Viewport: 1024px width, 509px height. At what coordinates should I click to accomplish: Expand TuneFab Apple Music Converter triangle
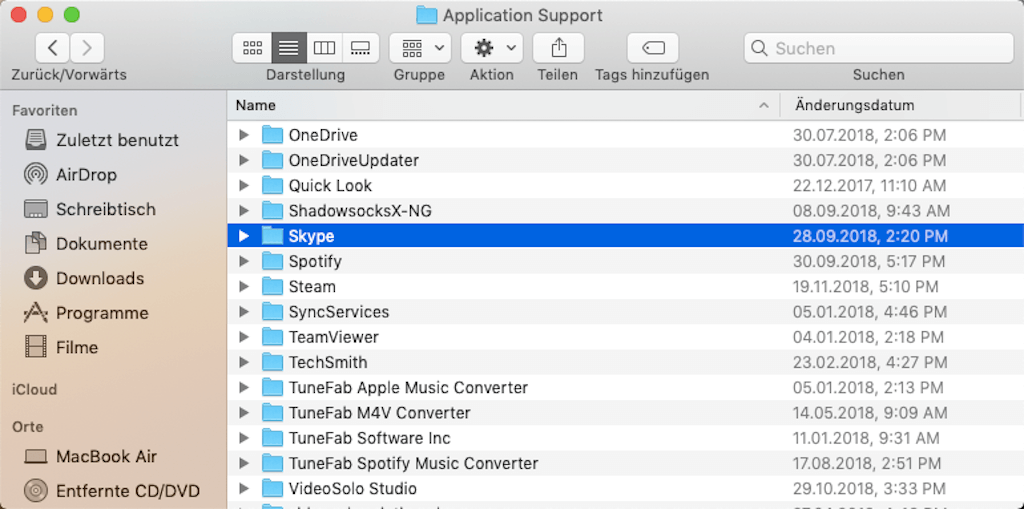point(244,387)
